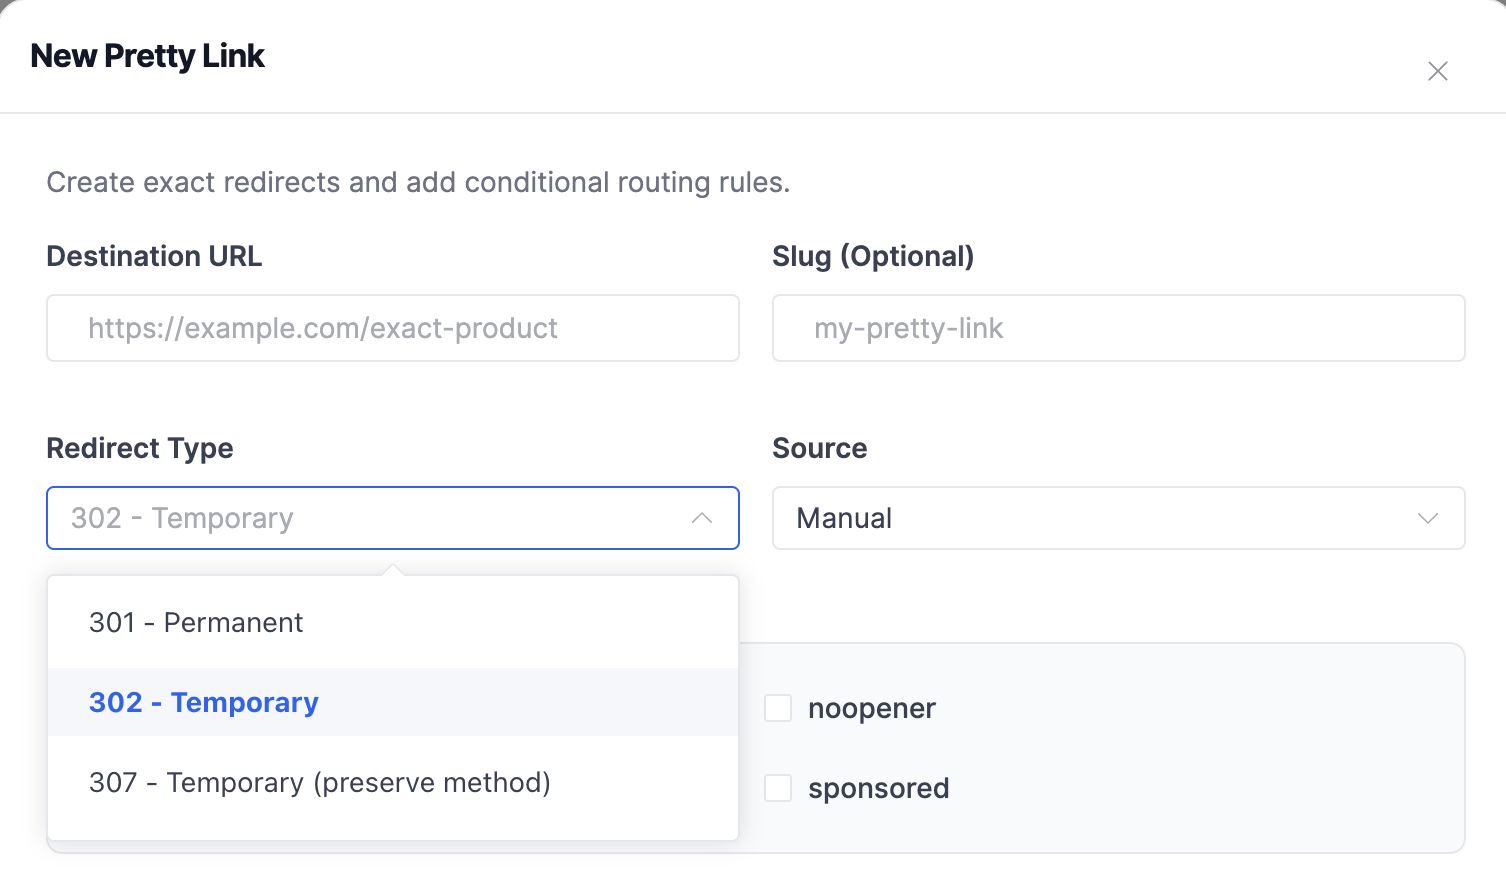Click the Source dropdown chevron arrow
Image resolution: width=1506 pixels, height=888 pixels.
pos(1427,518)
